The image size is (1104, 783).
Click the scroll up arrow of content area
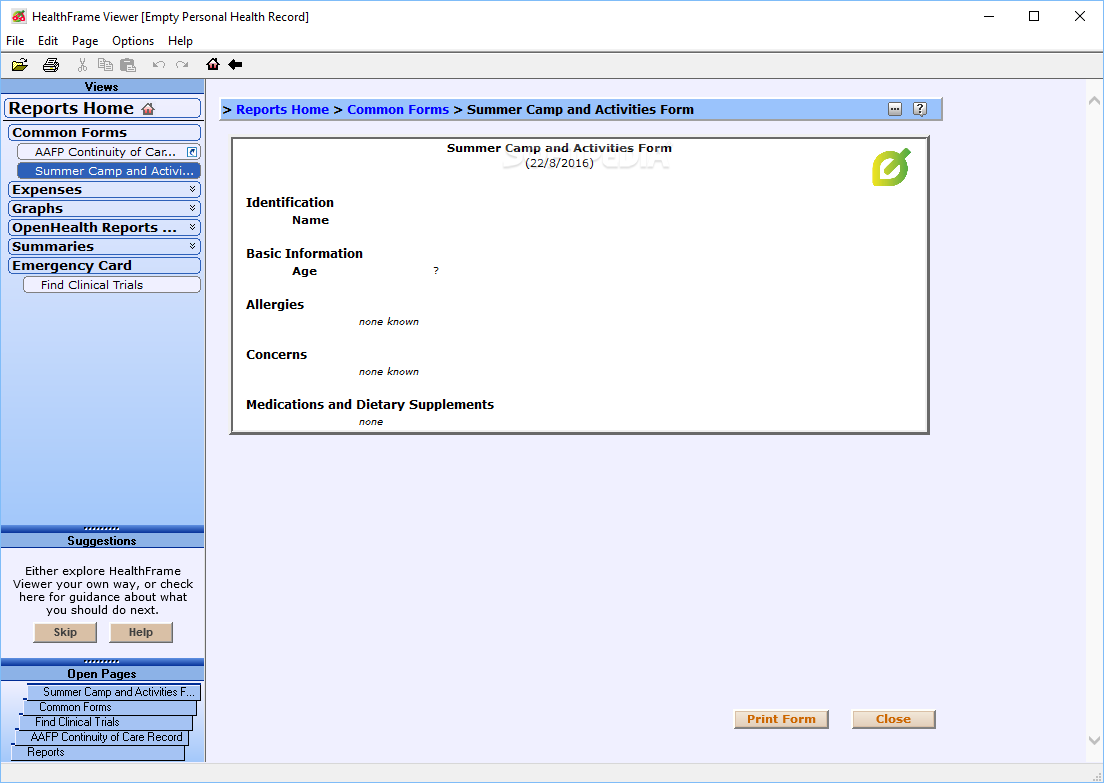1094,101
